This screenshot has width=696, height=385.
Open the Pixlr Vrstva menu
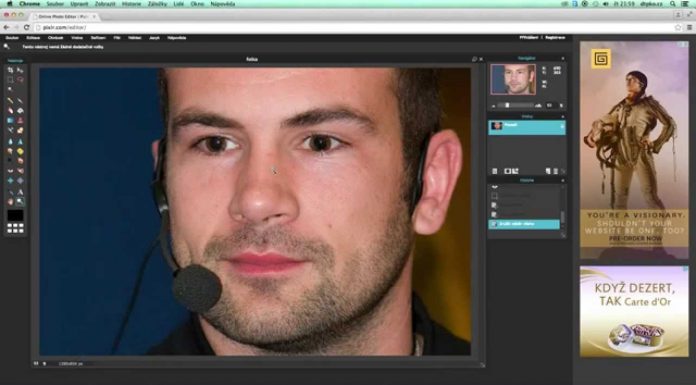coord(77,38)
